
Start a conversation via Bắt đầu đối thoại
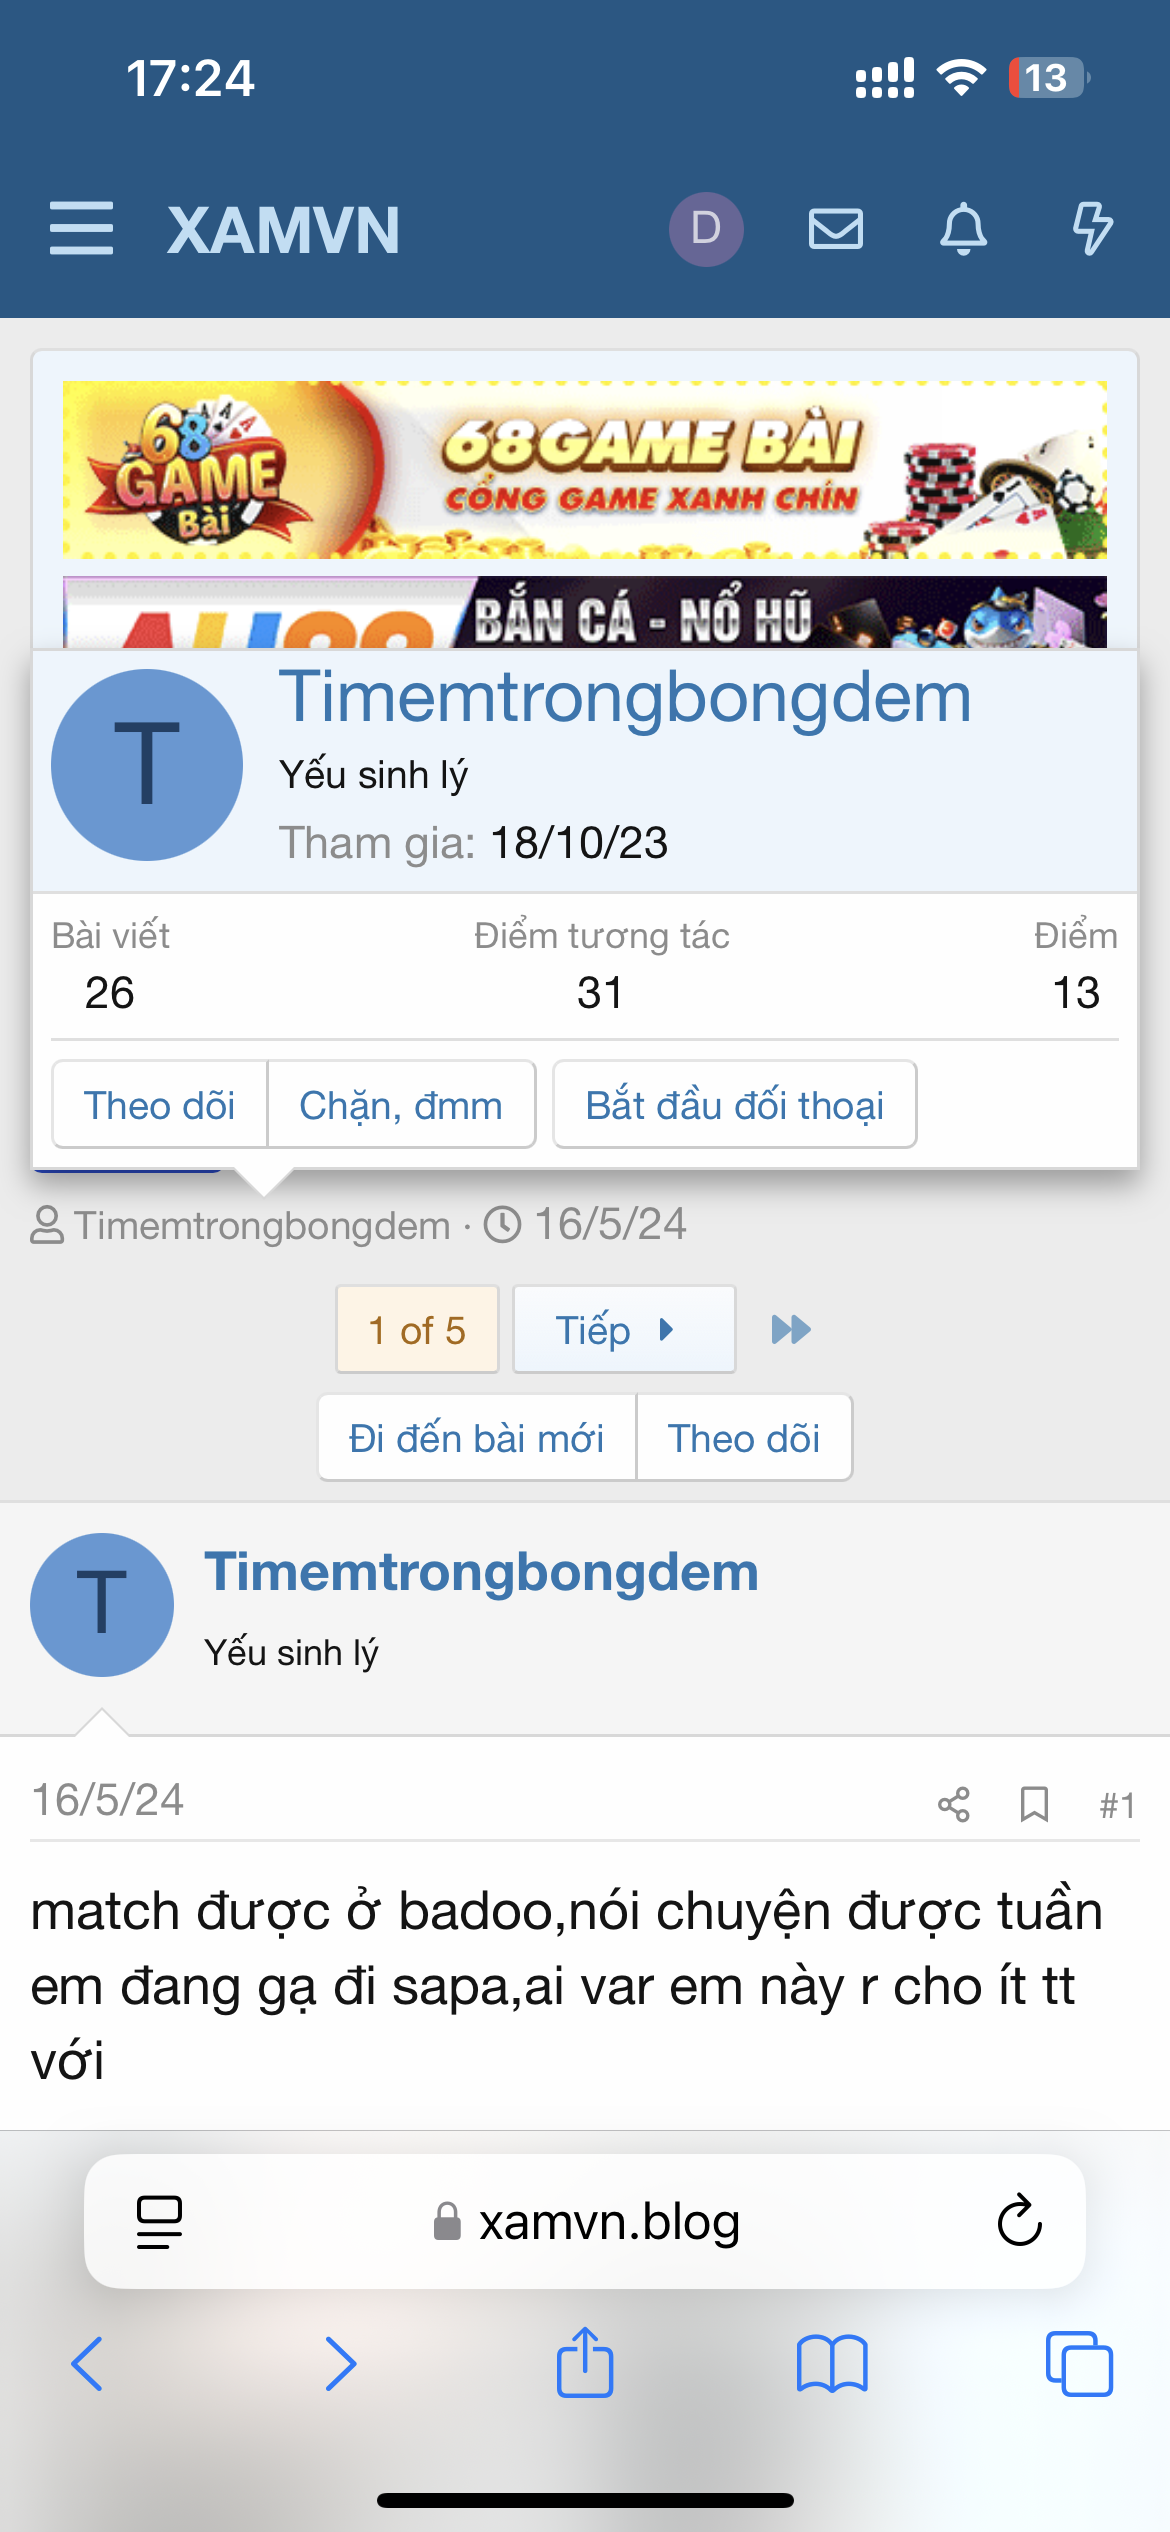click(733, 1104)
